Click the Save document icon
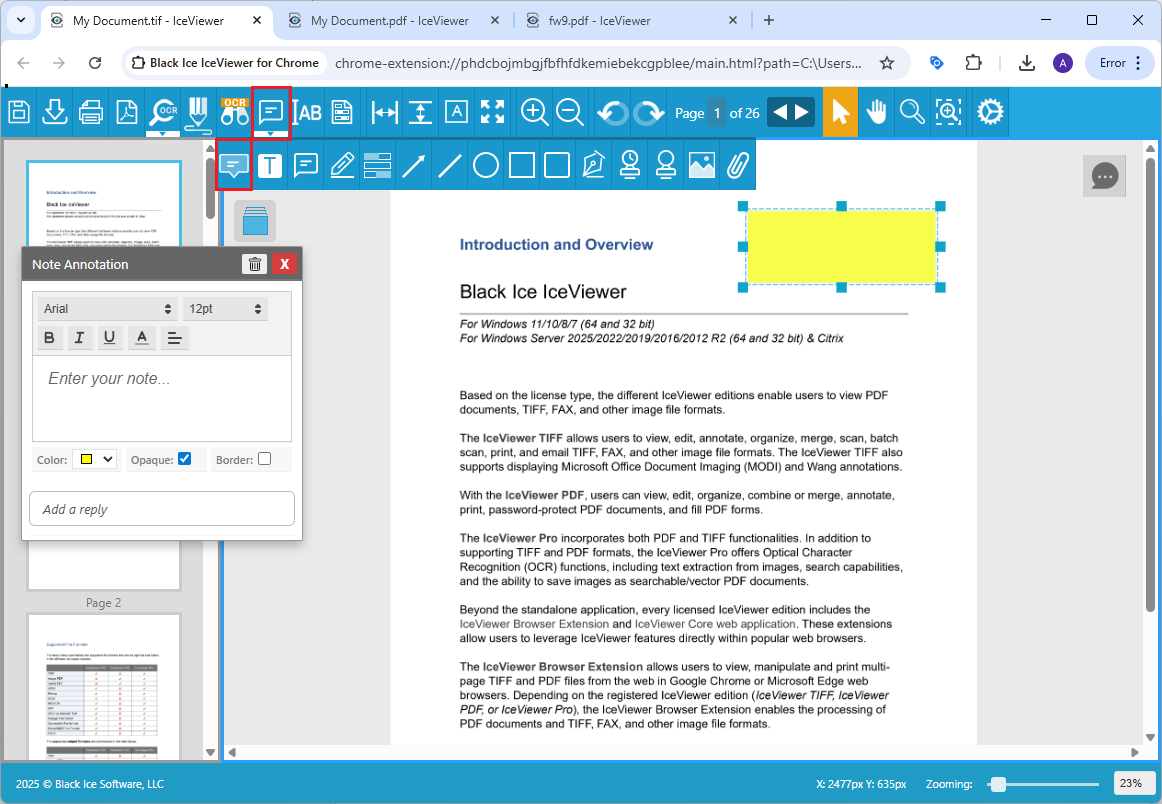This screenshot has height=804, width=1162. pyautogui.click(x=19, y=113)
